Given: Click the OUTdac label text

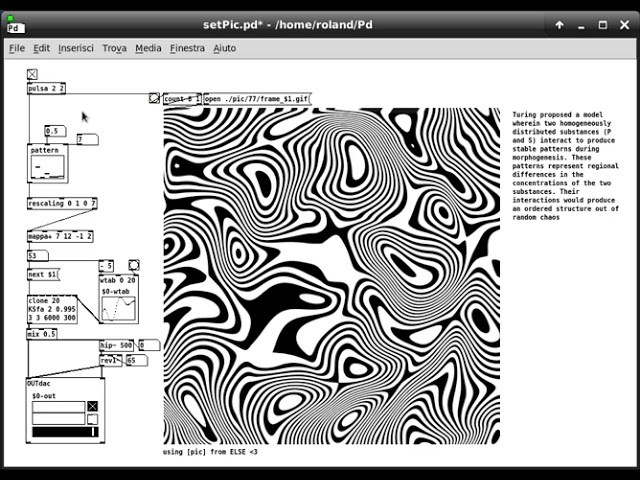Looking at the screenshot, I should (39, 383).
